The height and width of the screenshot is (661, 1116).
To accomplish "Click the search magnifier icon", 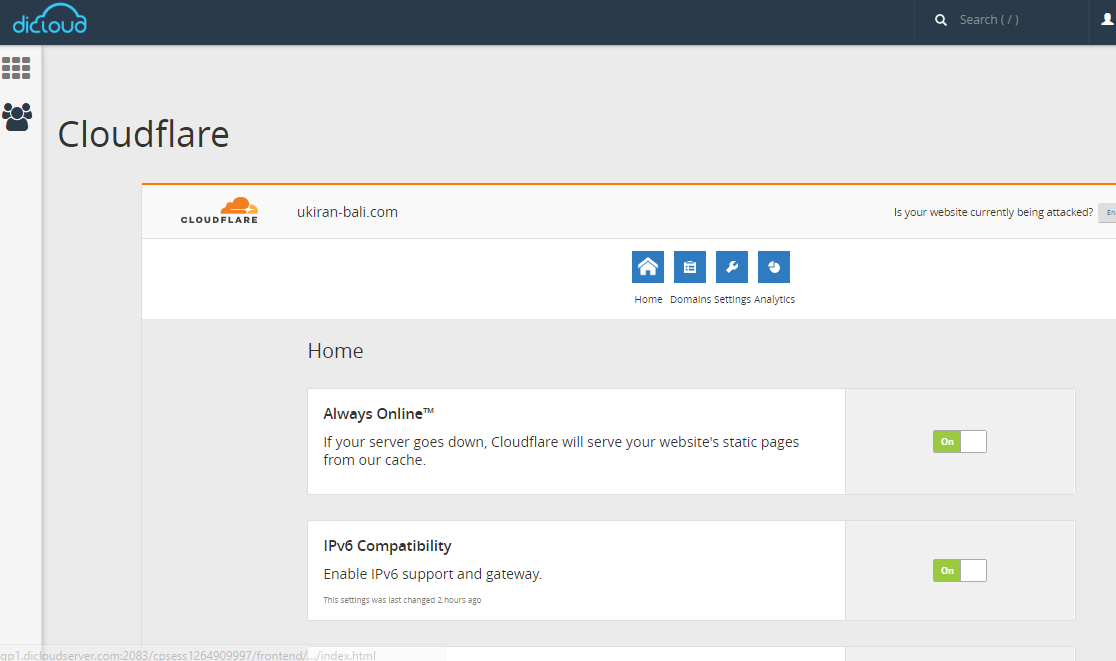I will point(940,20).
